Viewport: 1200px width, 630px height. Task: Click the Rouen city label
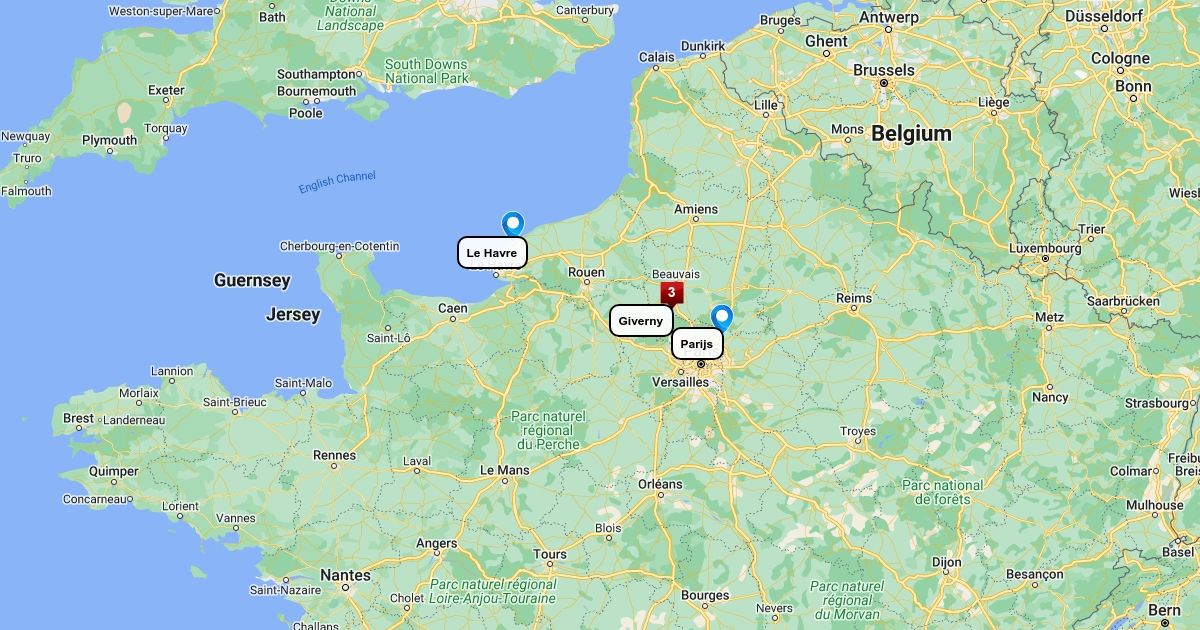(586, 272)
